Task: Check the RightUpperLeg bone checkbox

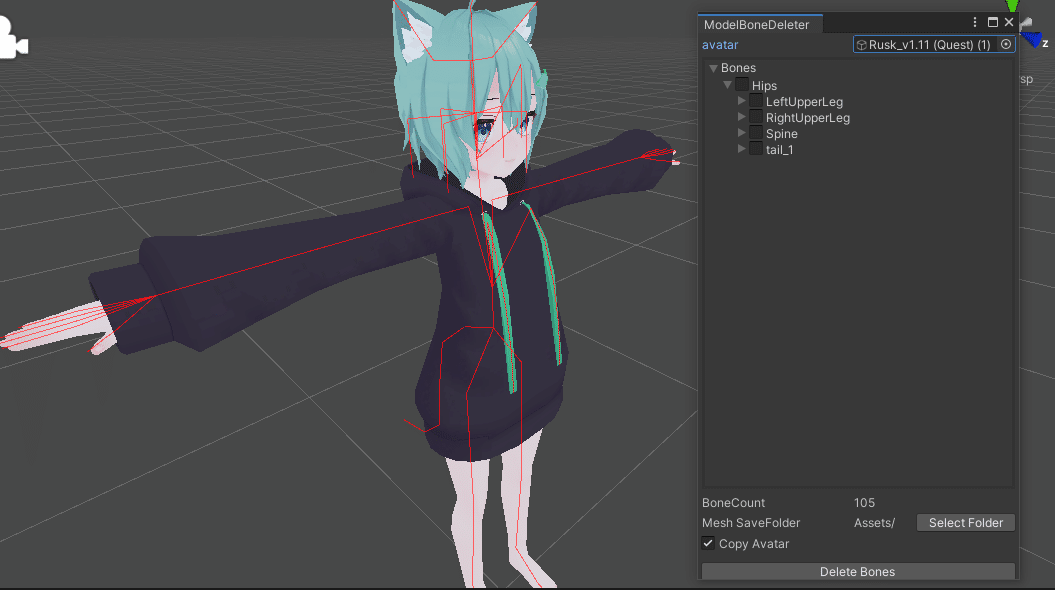Action: click(x=756, y=117)
